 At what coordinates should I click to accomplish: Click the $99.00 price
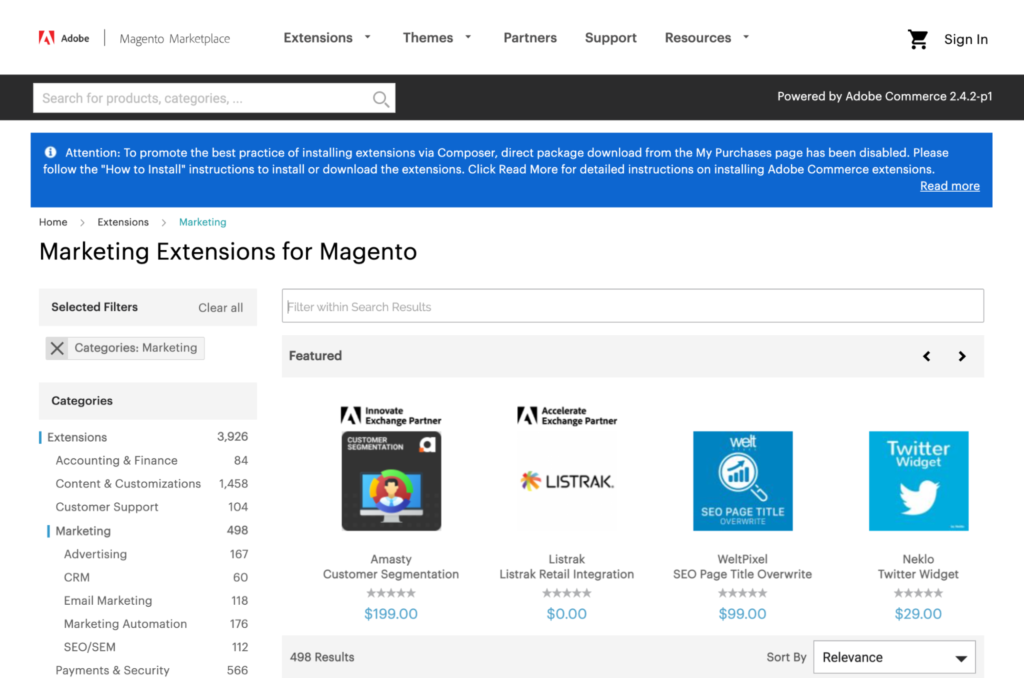tap(743, 614)
